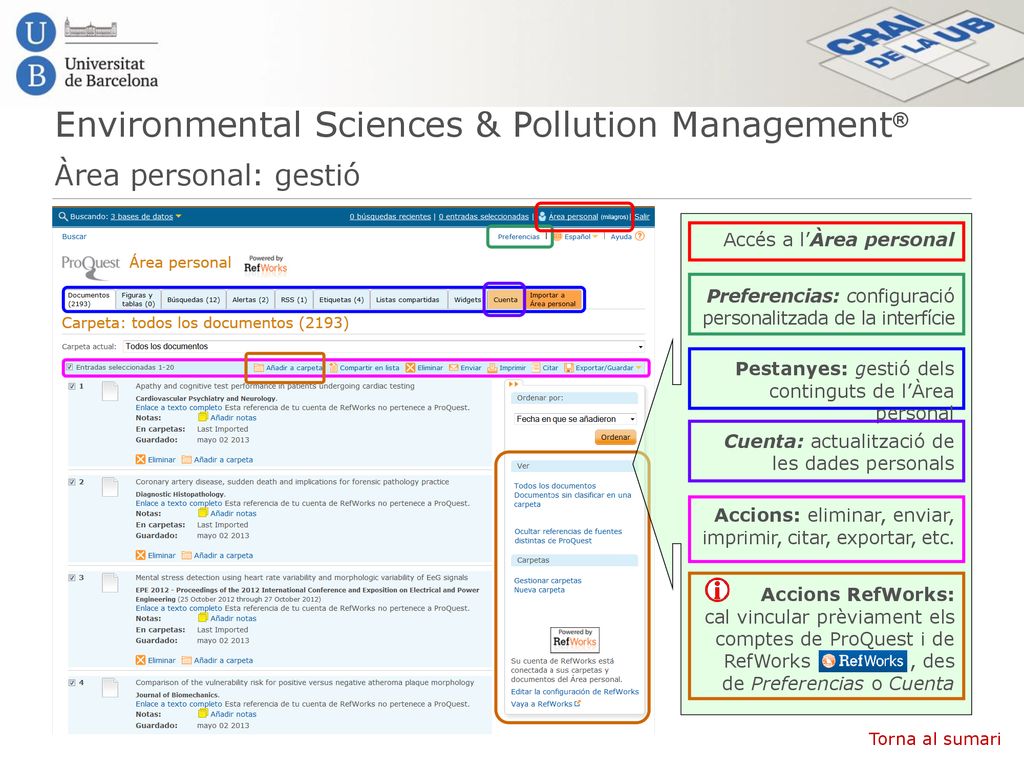Screen dimensions: 1024x768
Task: Click the globe icon before Español
Action: 558,236
